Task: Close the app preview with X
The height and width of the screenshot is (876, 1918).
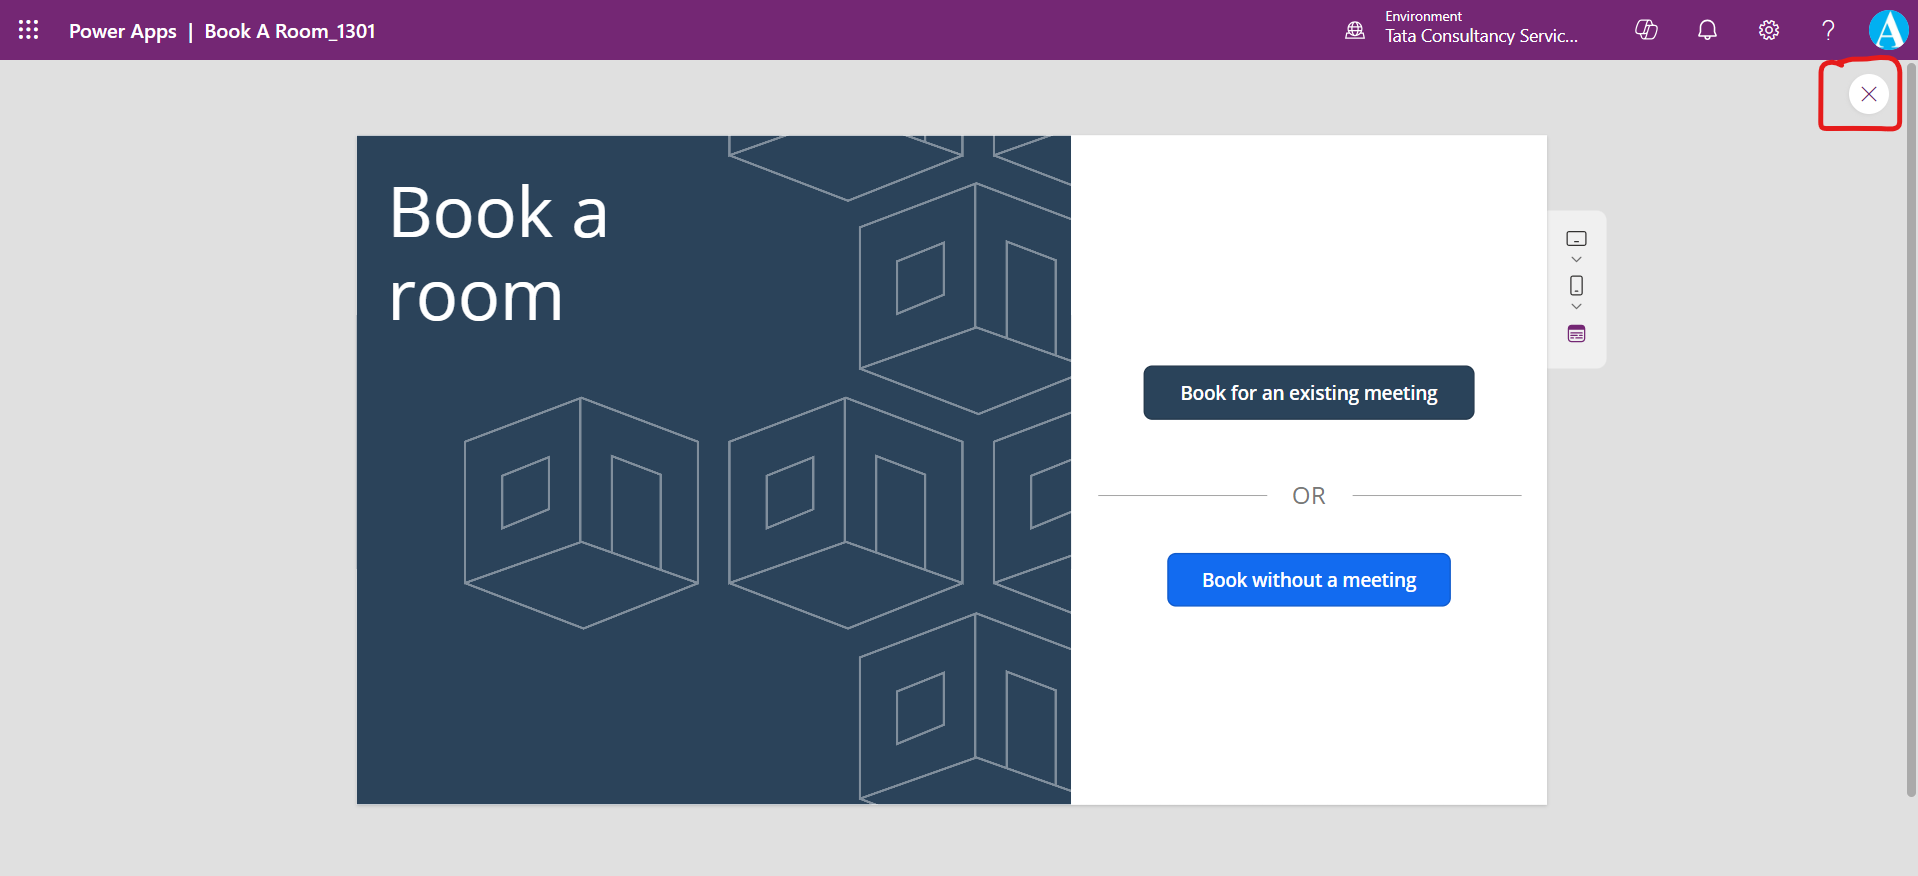Action: pyautogui.click(x=1867, y=94)
